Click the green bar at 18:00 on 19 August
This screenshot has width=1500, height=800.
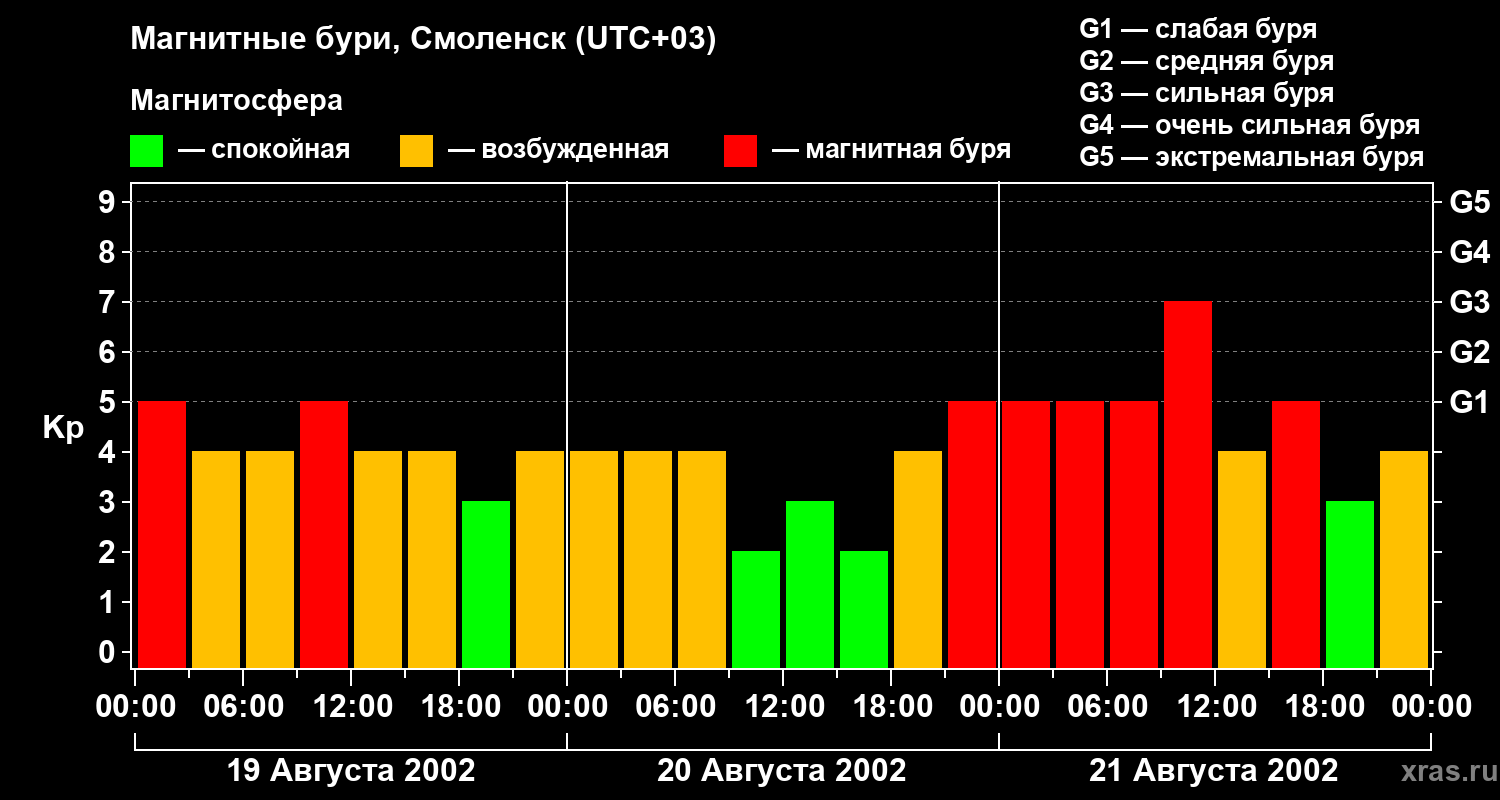click(x=486, y=584)
